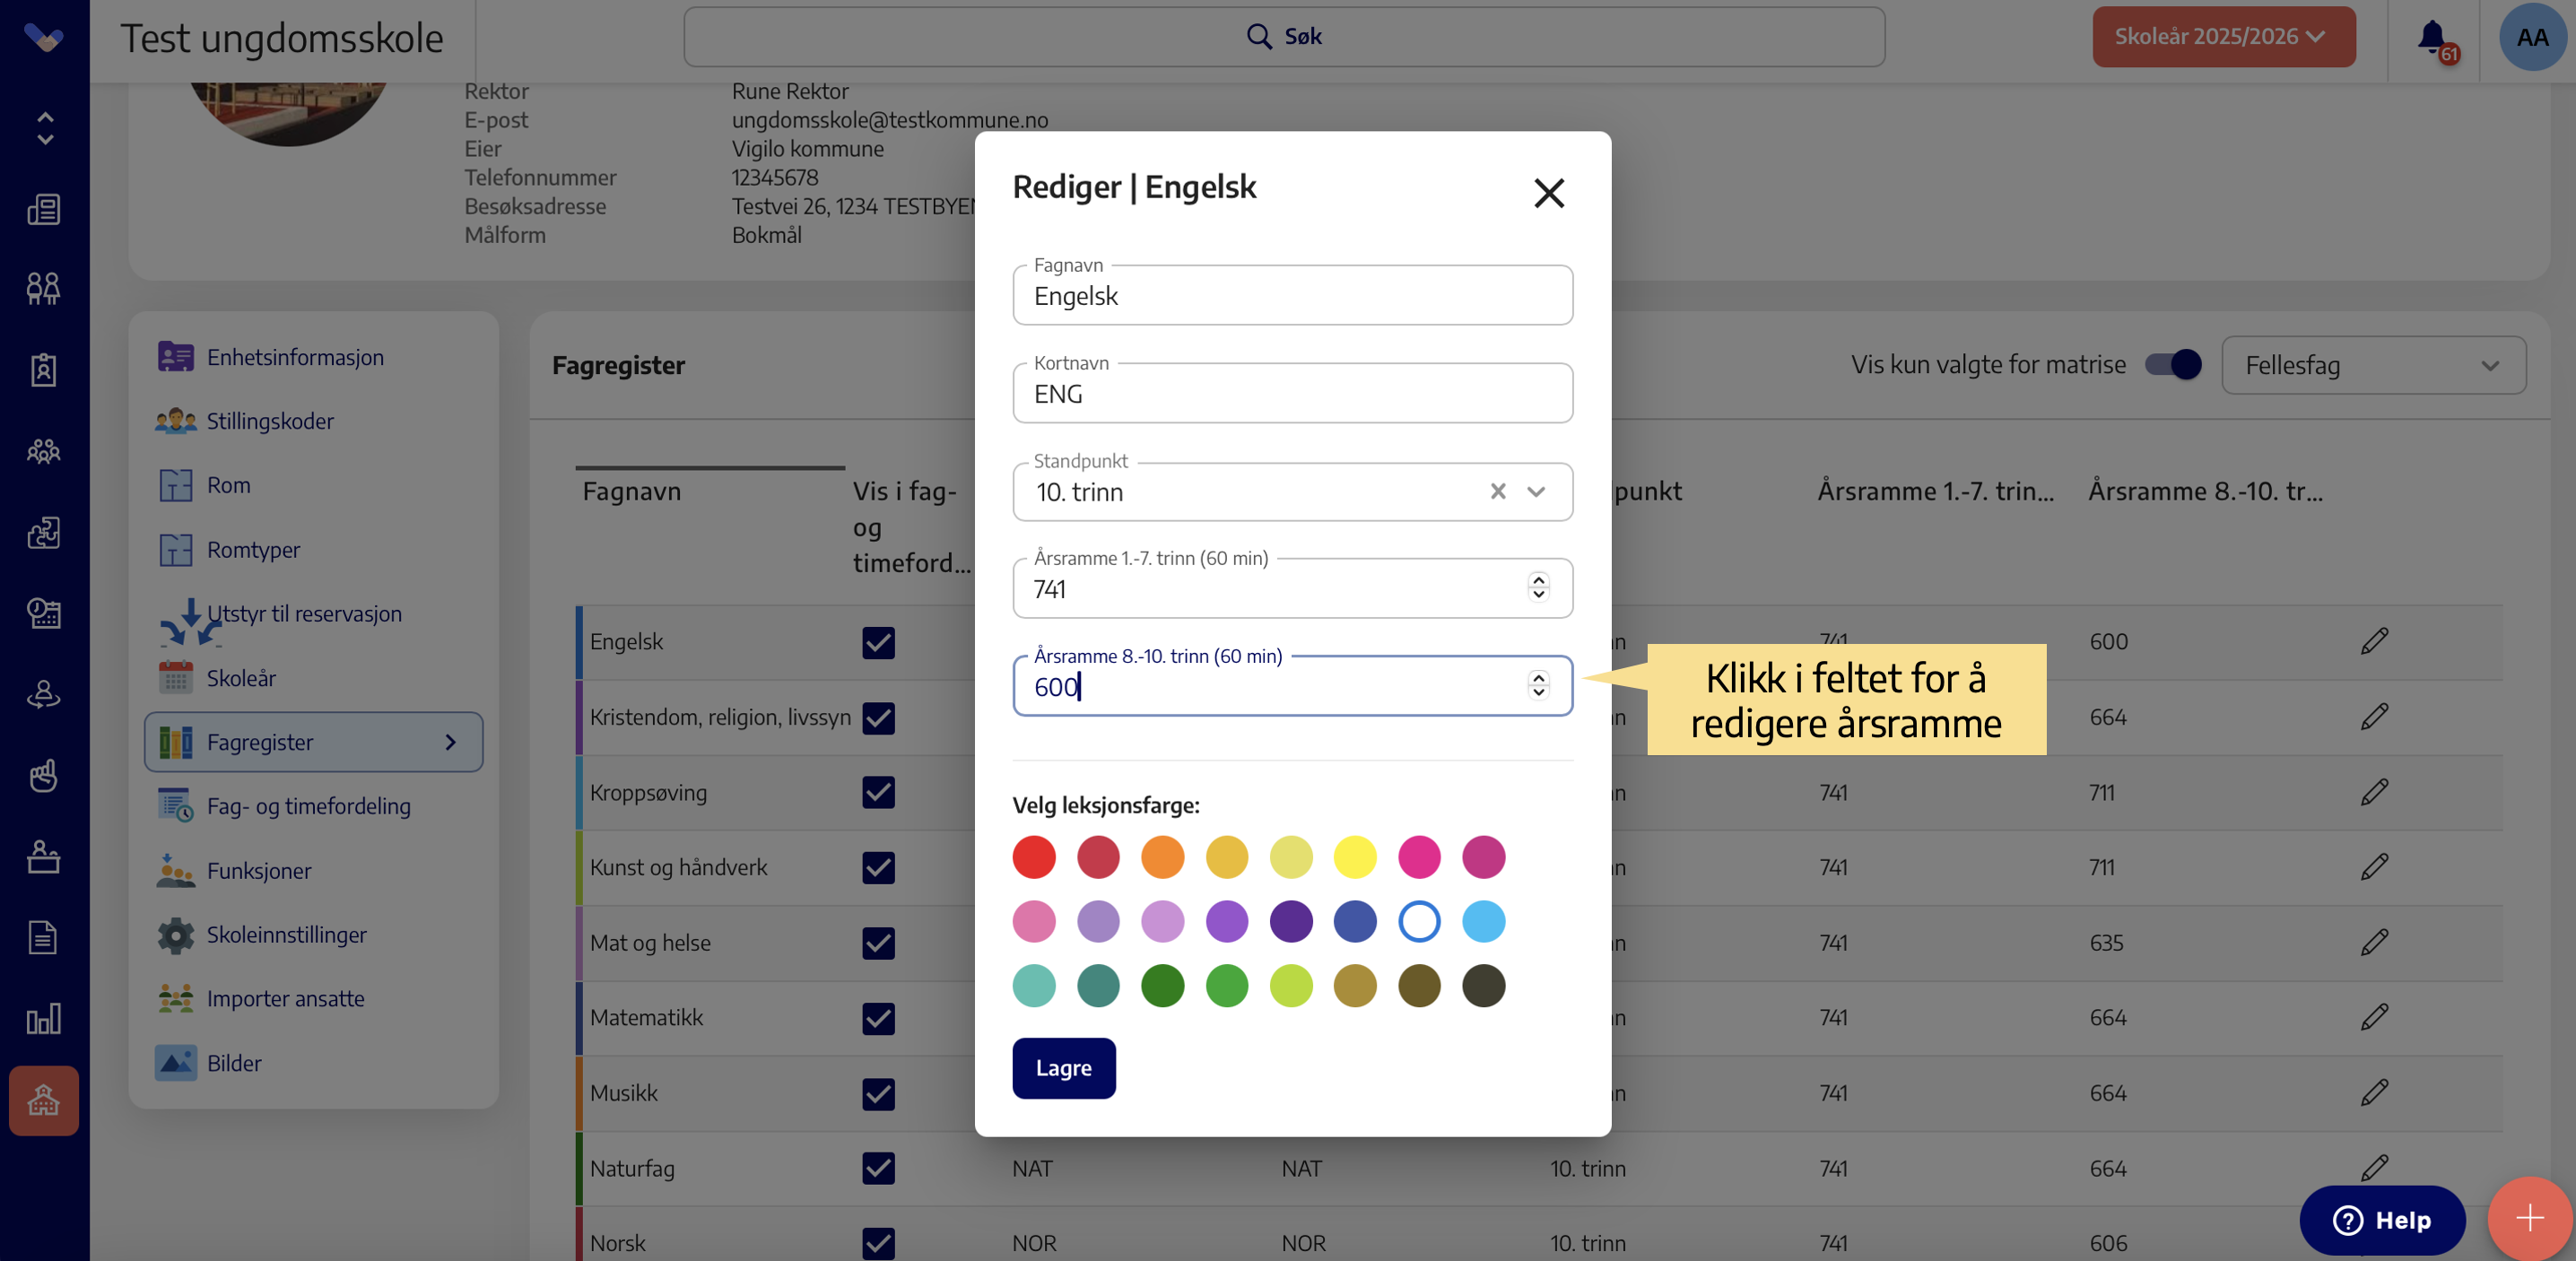This screenshot has width=2576, height=1261.
Task: Uncheck the Mat og helse checkbox
Action: [878, 942]
